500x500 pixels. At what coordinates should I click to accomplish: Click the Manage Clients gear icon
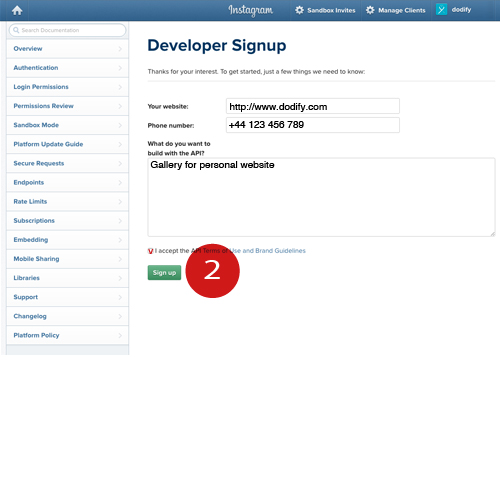[370, 10]
